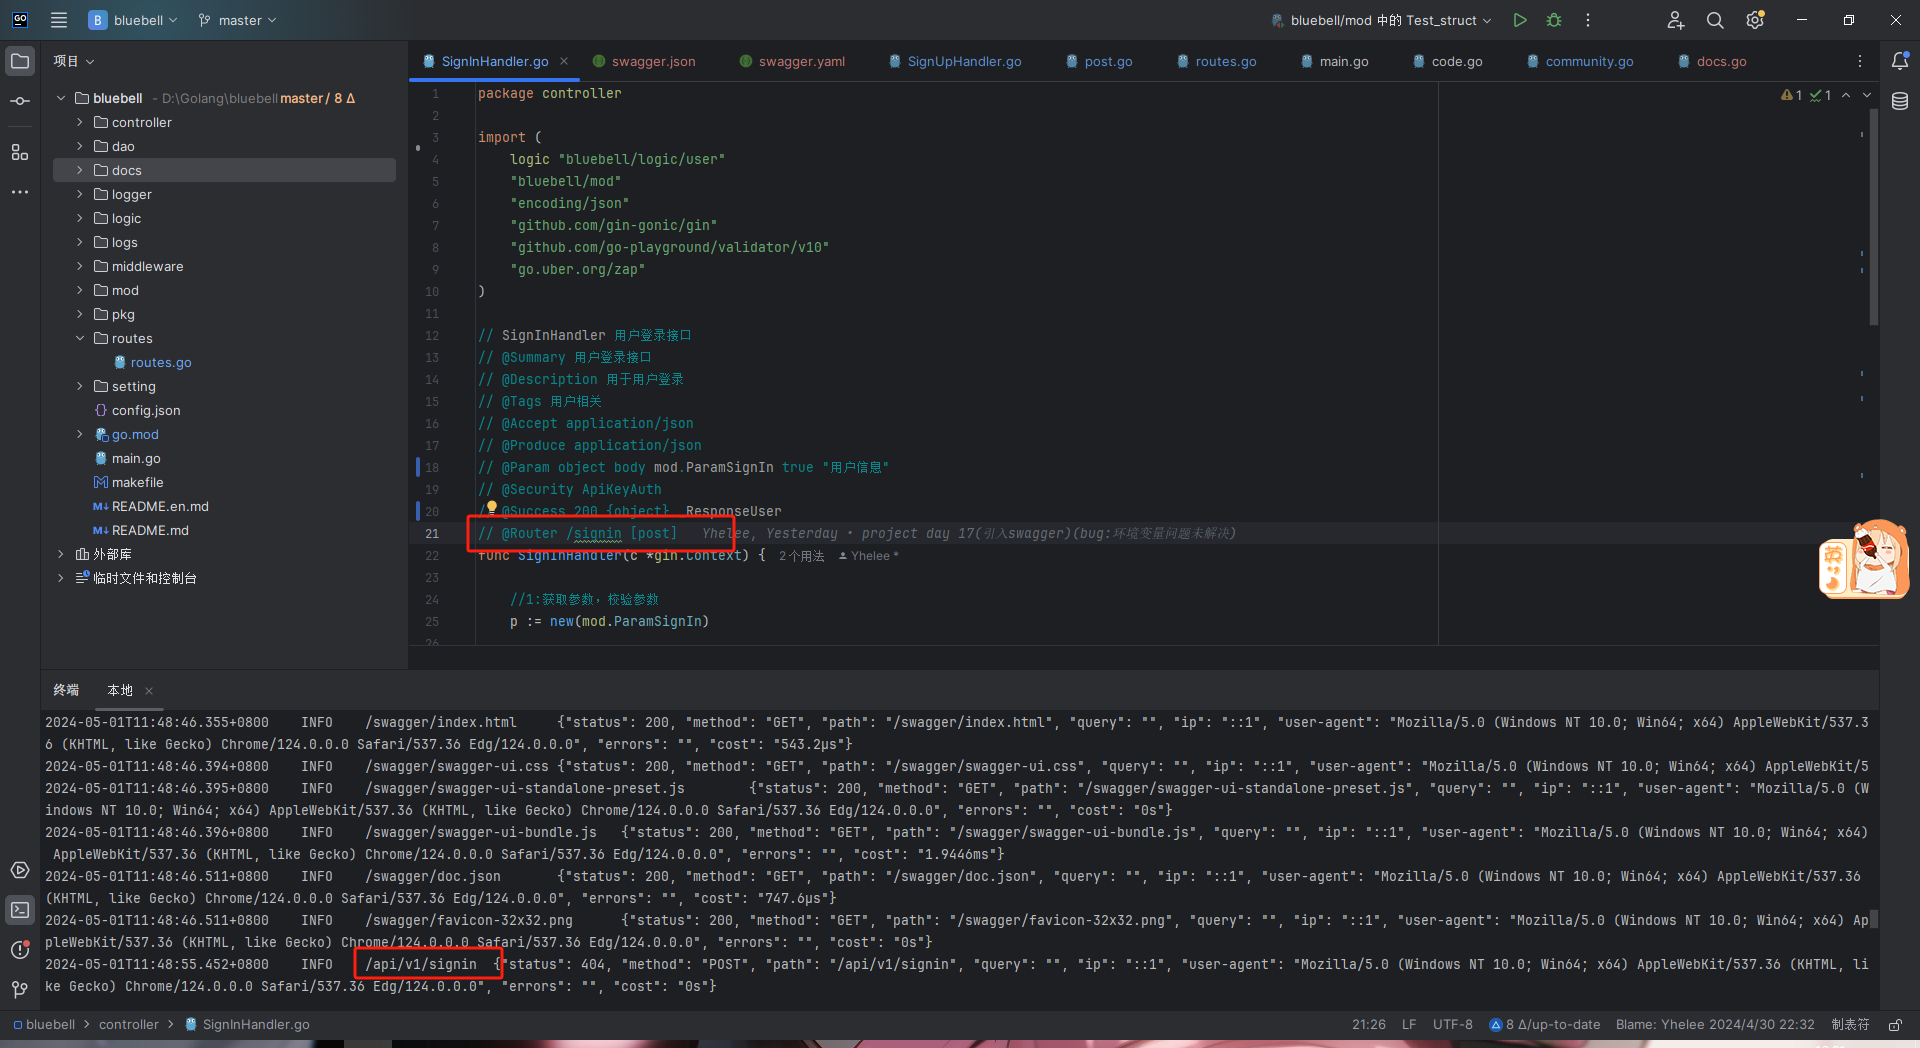Screen dimensions: 1920x1048
Task: Open the run configuration dropdown
Action: pos(1381,20)
